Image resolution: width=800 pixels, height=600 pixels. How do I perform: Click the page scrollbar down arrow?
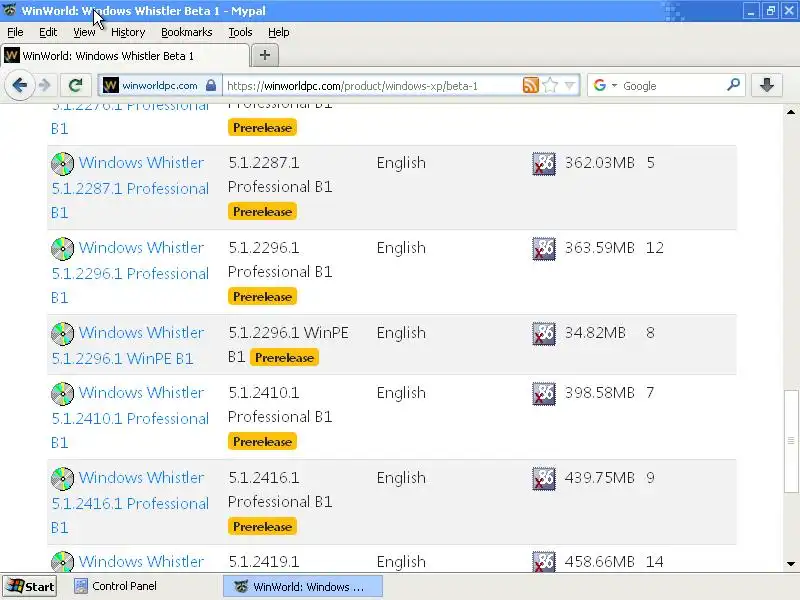coord(791,564)
